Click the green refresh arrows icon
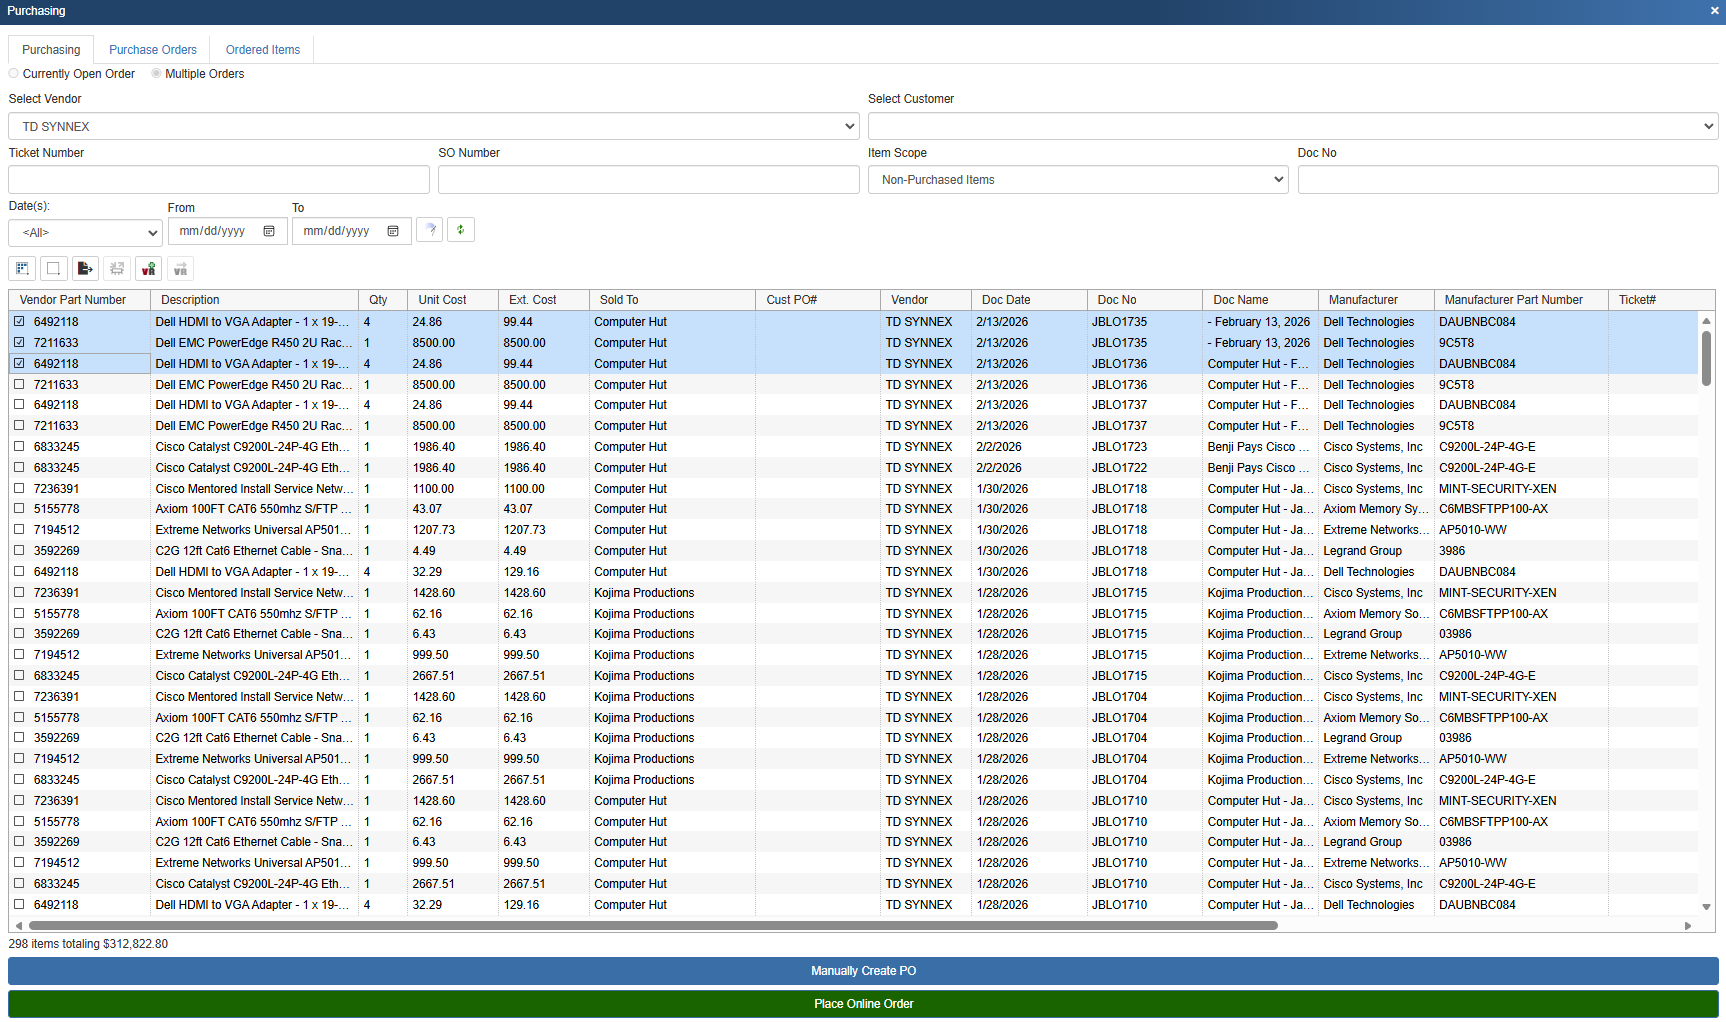The image size is (1726, 1022). [x=460, y=230]
